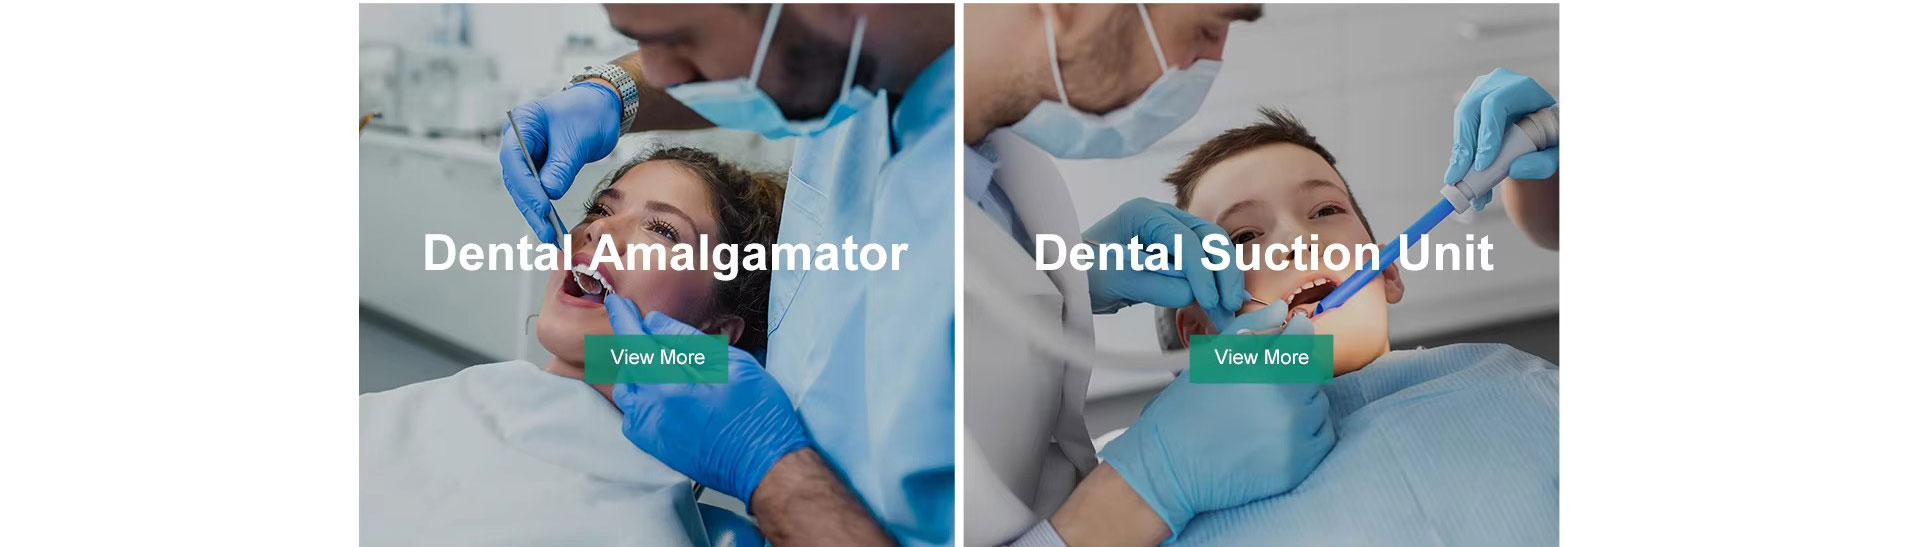Open the Dental Amalgamator heading link

tap(665, 252)
